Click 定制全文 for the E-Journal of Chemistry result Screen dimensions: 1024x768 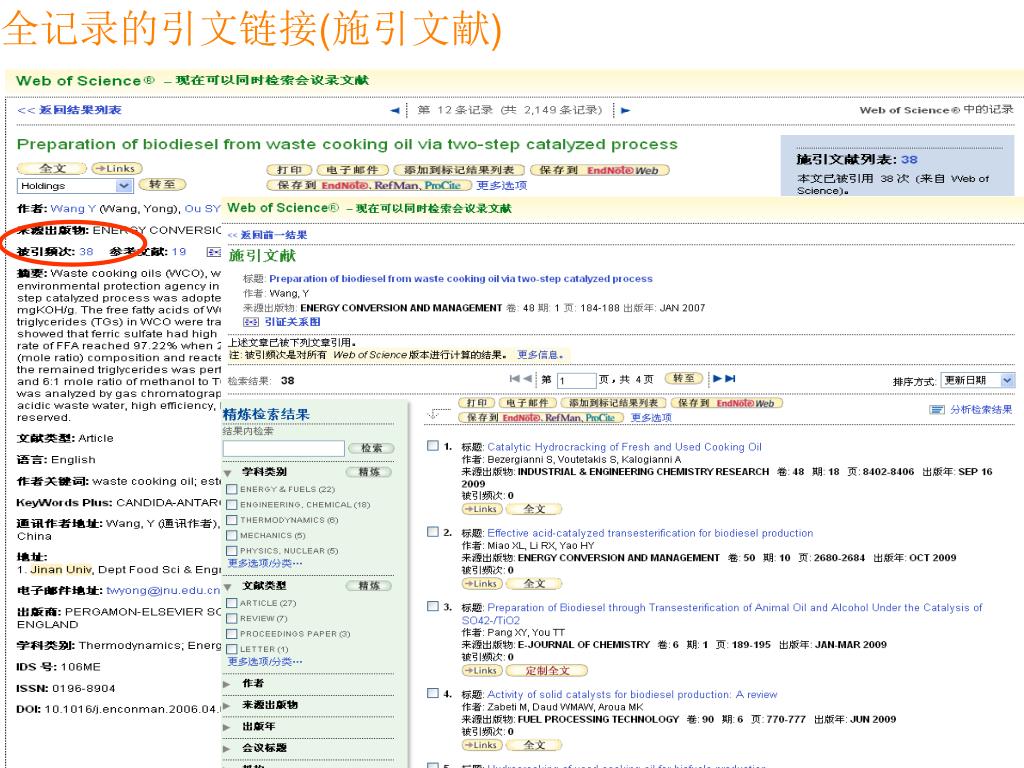click(547, 671)
